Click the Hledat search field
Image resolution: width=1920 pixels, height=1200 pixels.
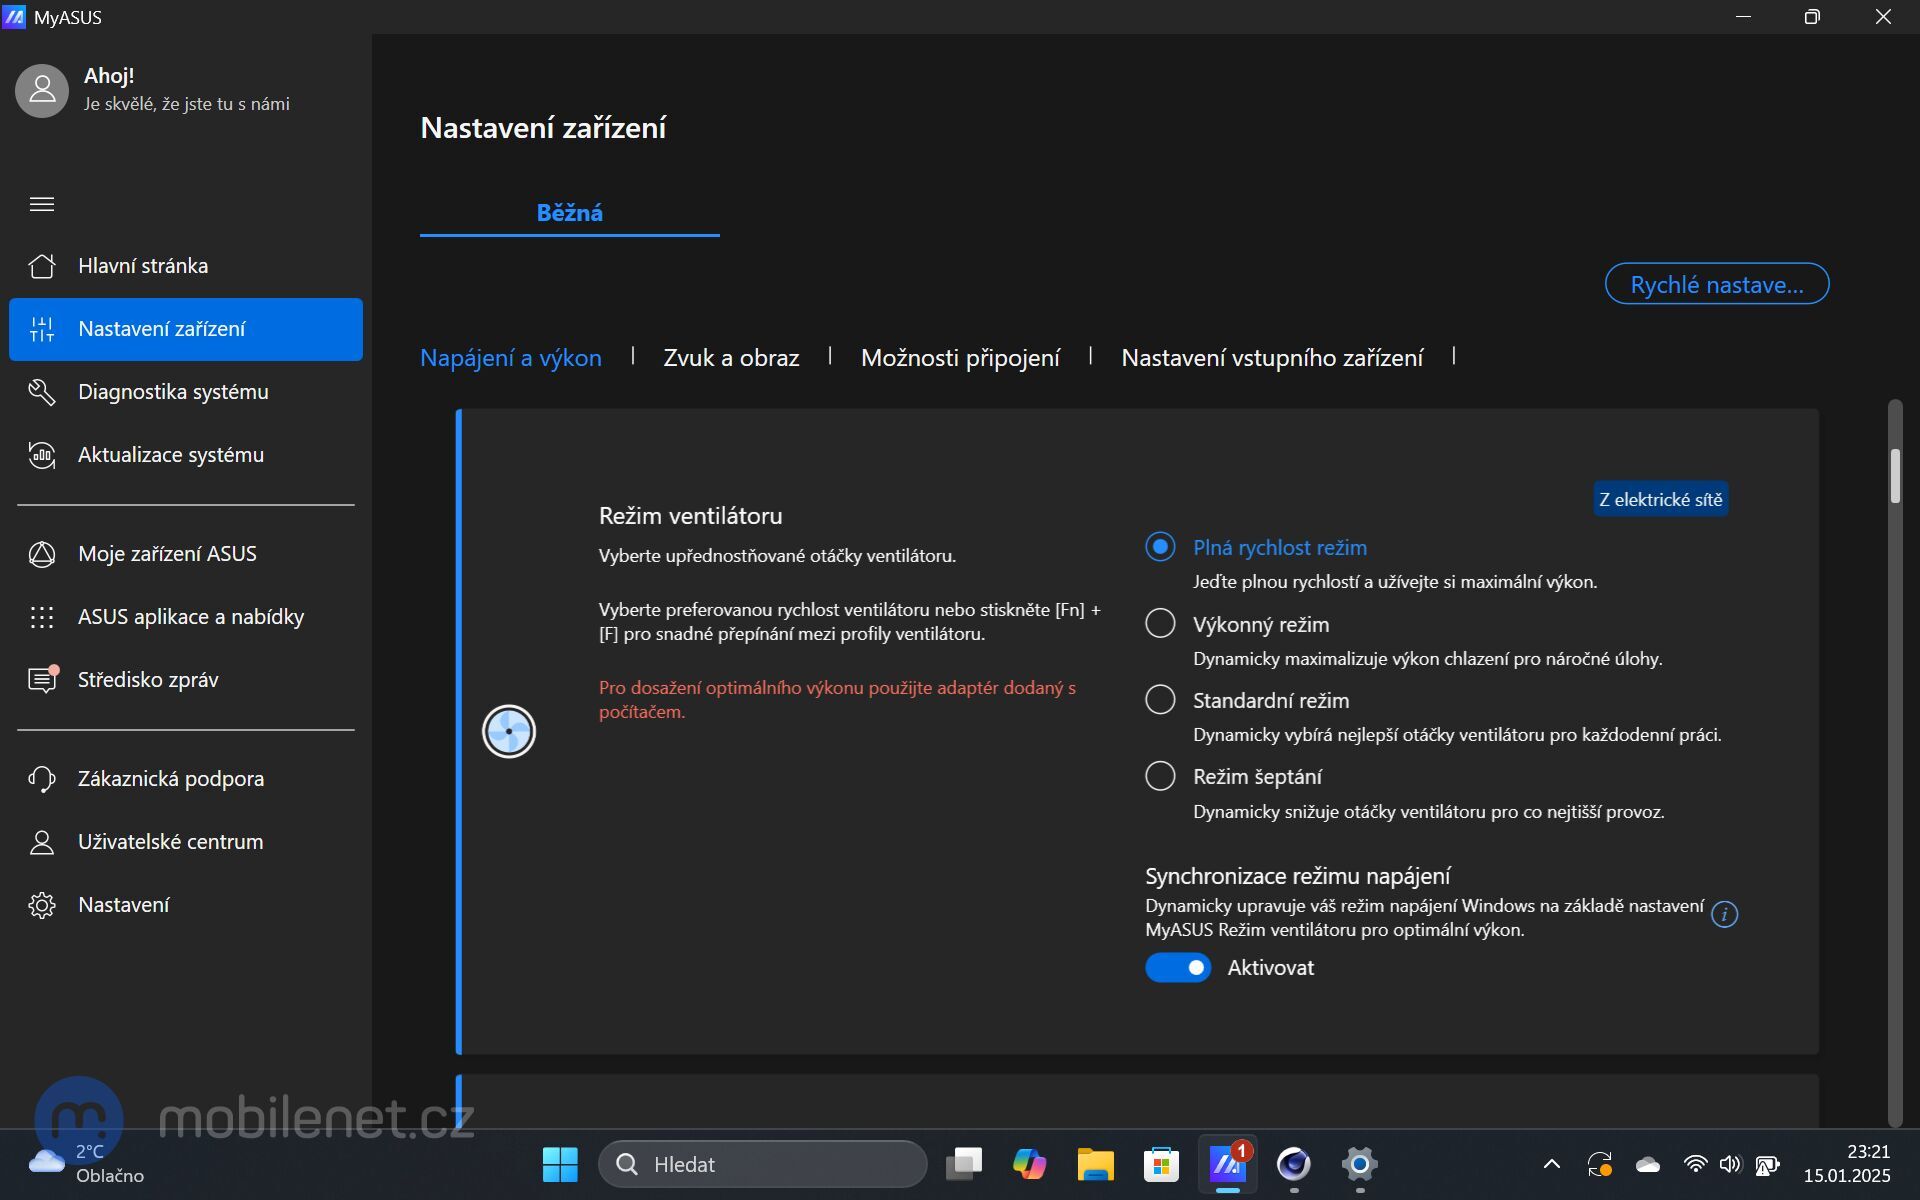[762, 1164]
